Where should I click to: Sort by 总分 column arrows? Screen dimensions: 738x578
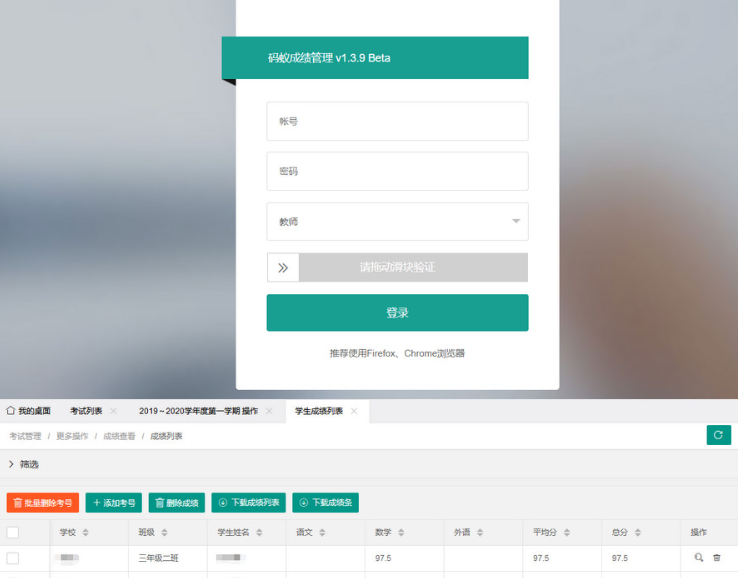pyautogui.click(x=639, y=533)
